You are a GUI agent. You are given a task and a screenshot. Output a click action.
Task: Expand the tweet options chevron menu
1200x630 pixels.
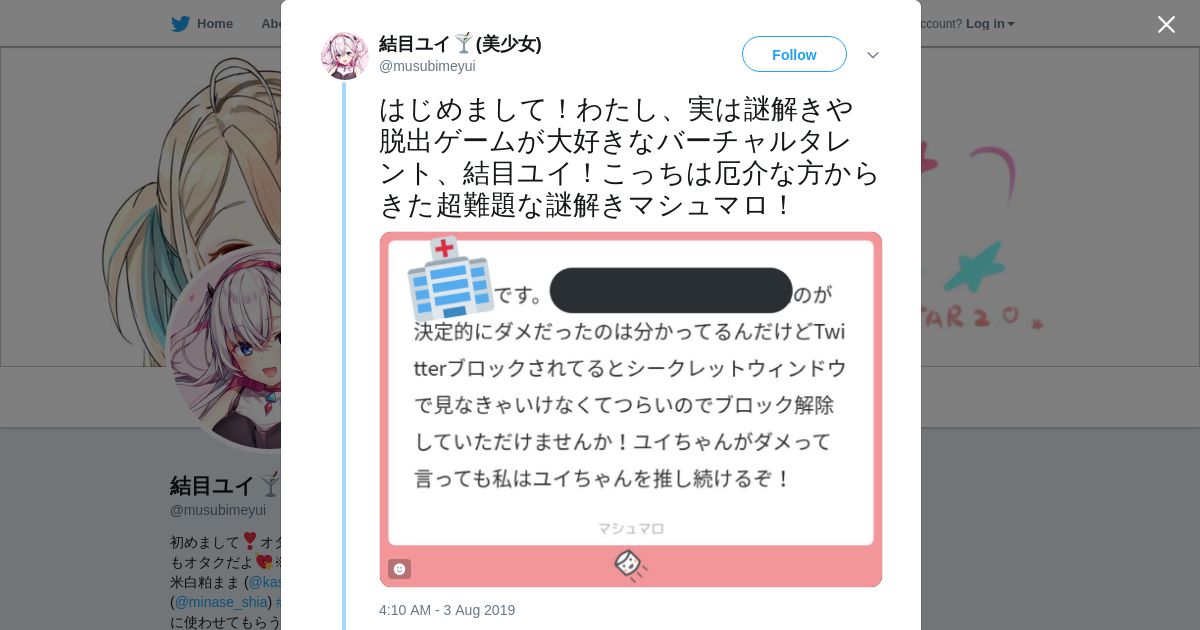(x=873, y=55)
